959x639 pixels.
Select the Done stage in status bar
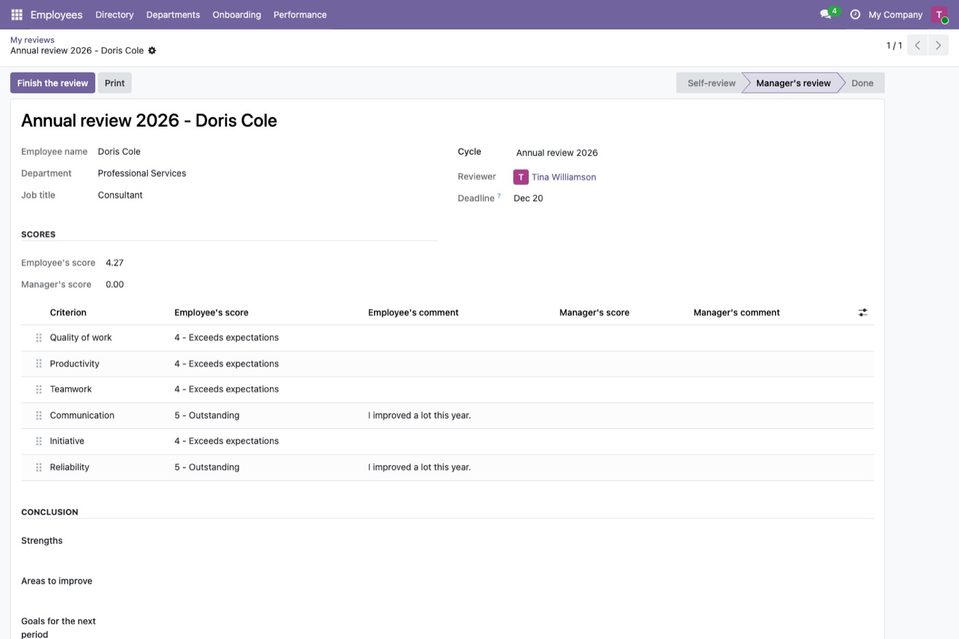(x=862, y=83)
